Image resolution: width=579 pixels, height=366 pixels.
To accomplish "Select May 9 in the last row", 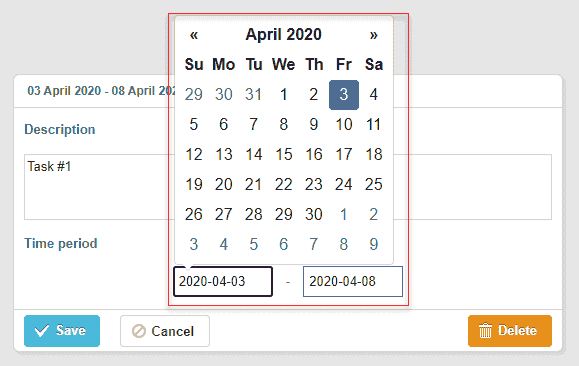I will (374, 244).
